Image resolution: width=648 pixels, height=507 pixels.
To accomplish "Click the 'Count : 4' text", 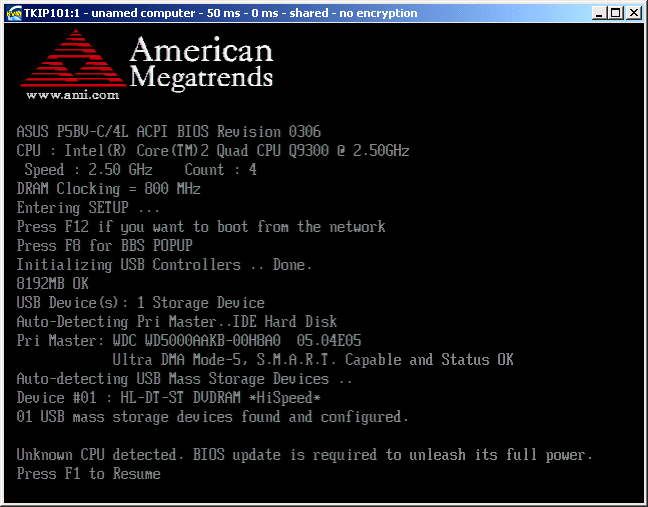I will tap(220, 169).
